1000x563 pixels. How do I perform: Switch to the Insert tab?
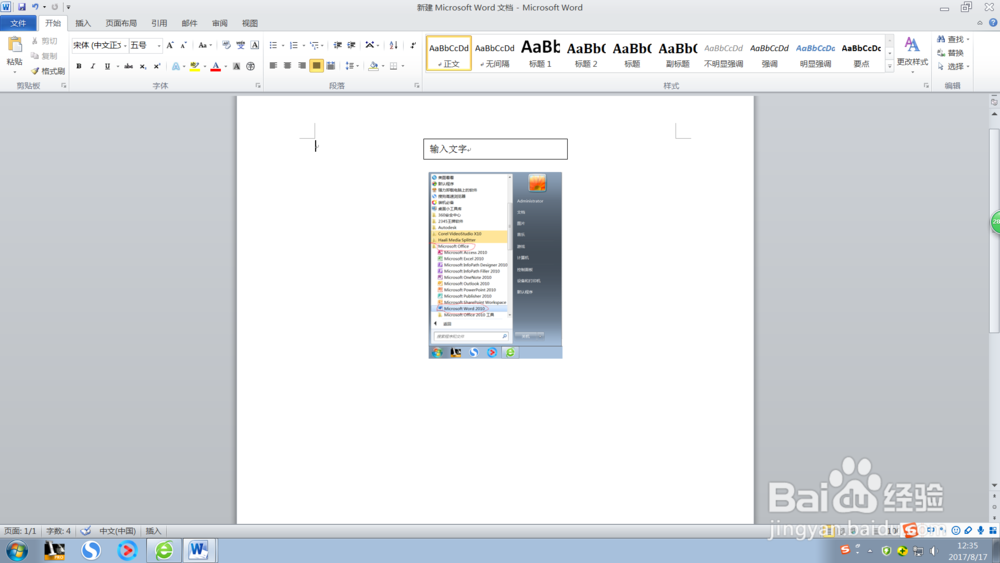[x=83, y=24]
